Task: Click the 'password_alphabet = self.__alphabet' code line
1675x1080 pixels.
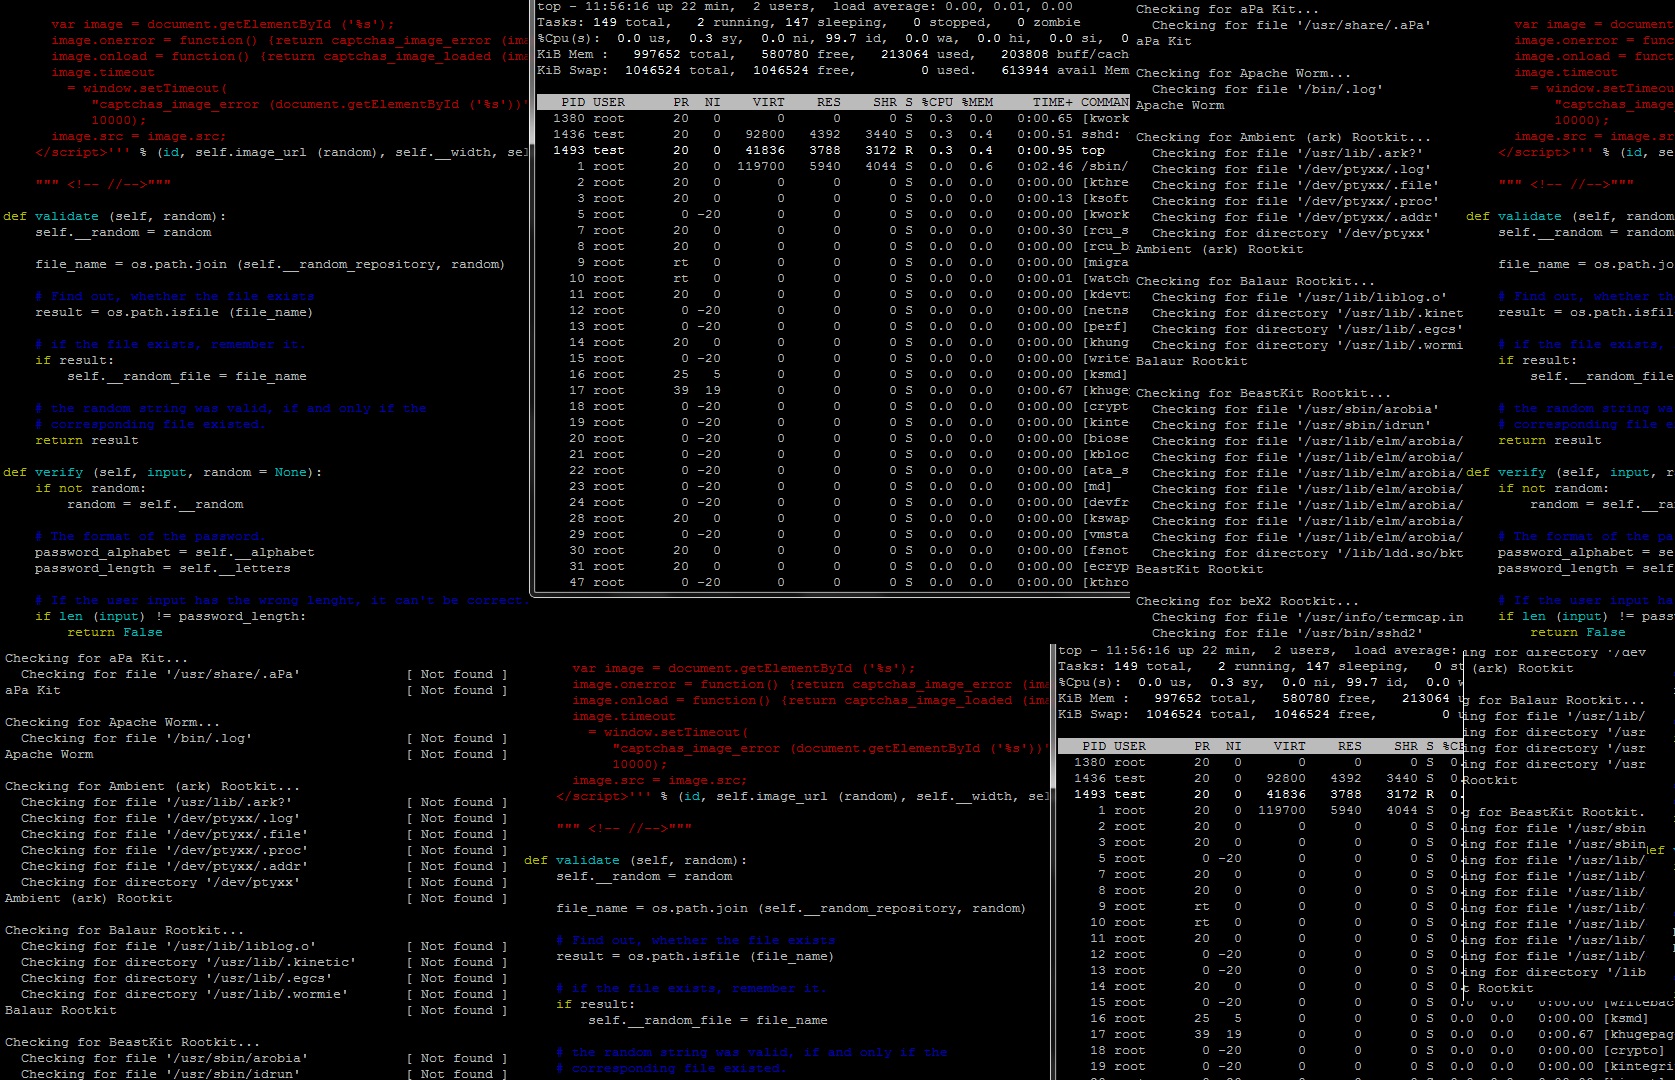Action: [174, 552]
